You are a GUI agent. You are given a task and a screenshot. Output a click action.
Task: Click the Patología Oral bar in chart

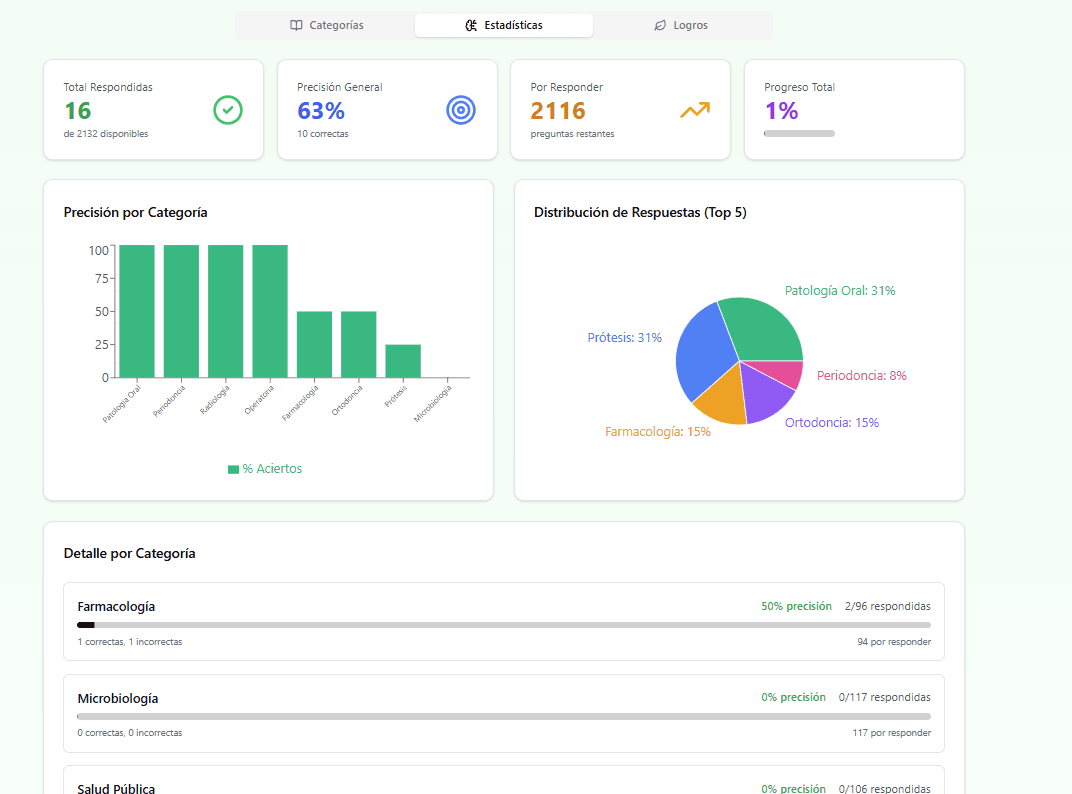click(x=137, y=311)
